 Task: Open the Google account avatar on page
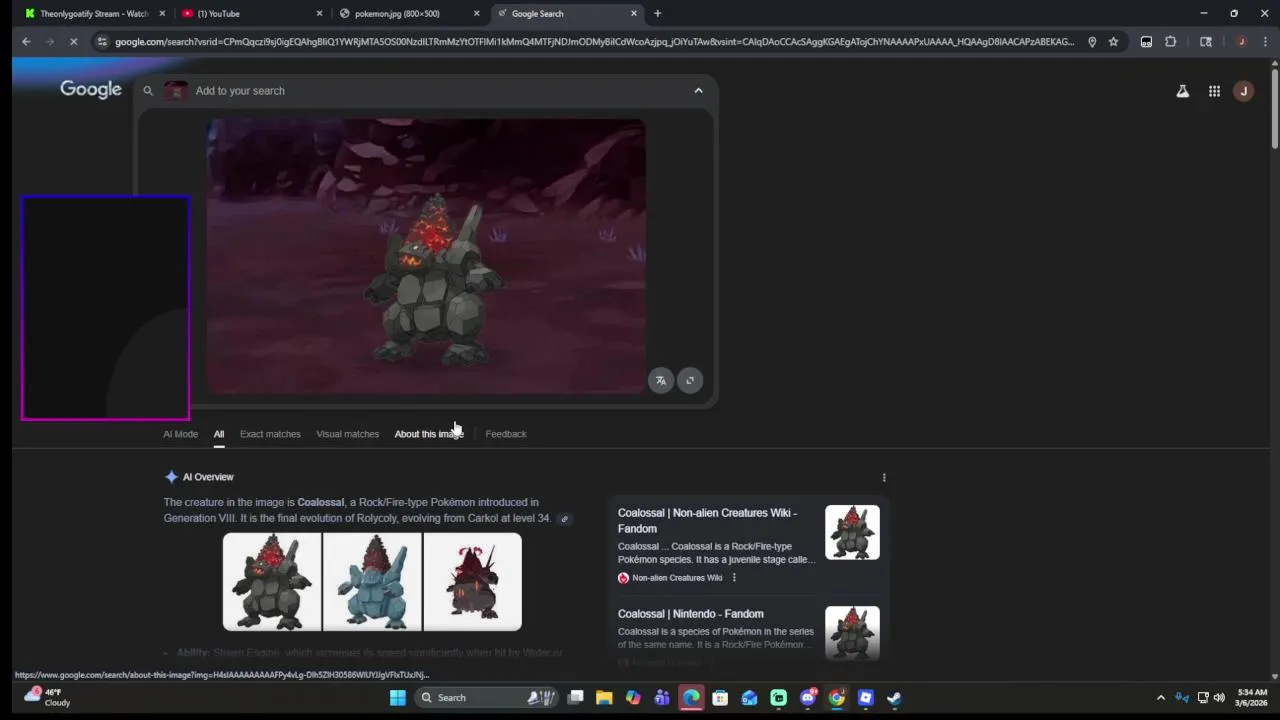tap(1244, 91)
